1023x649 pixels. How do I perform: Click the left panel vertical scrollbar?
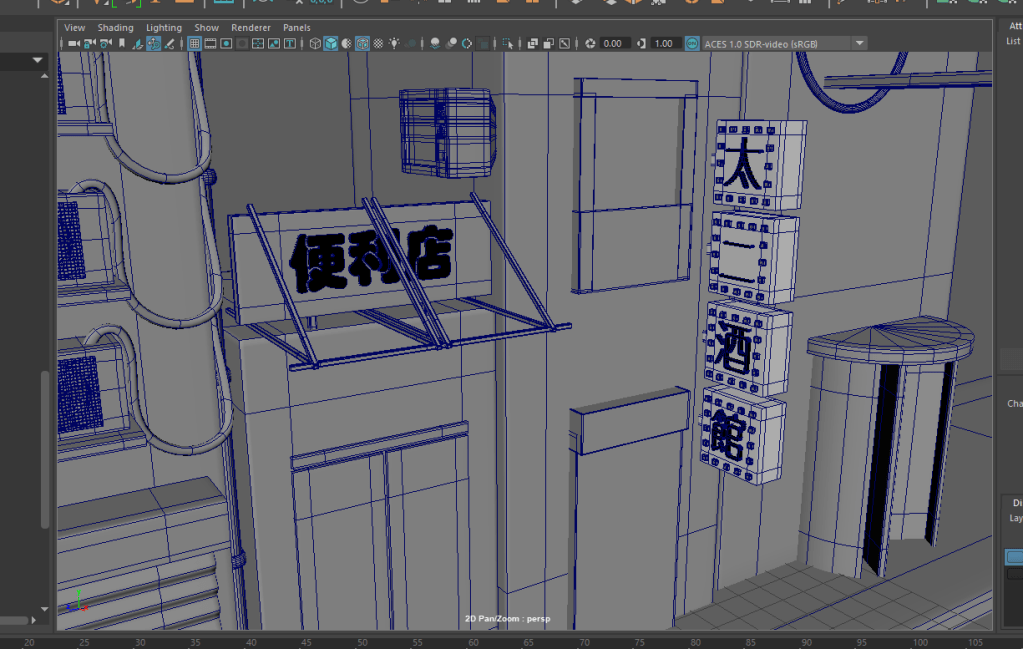pos(43,450)
